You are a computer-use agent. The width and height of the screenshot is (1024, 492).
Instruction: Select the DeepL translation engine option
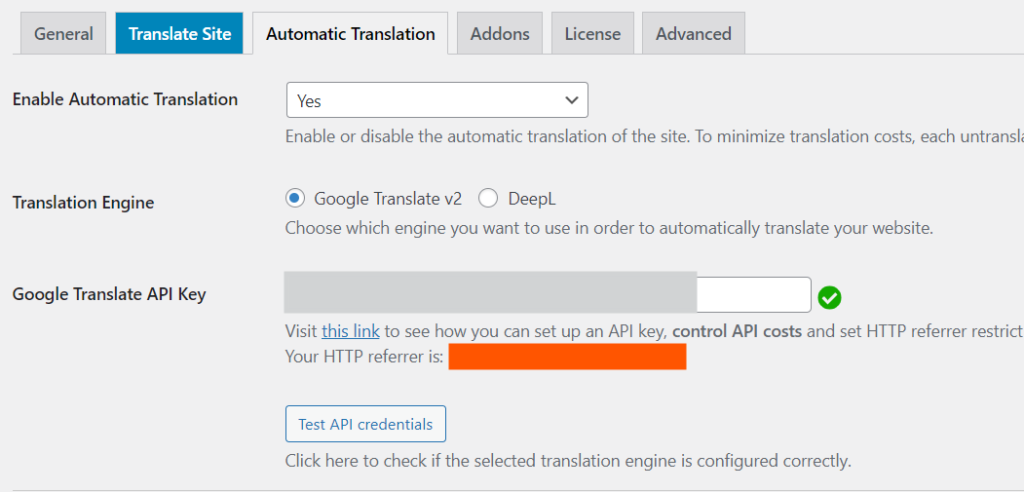click(x=488, y=198)
